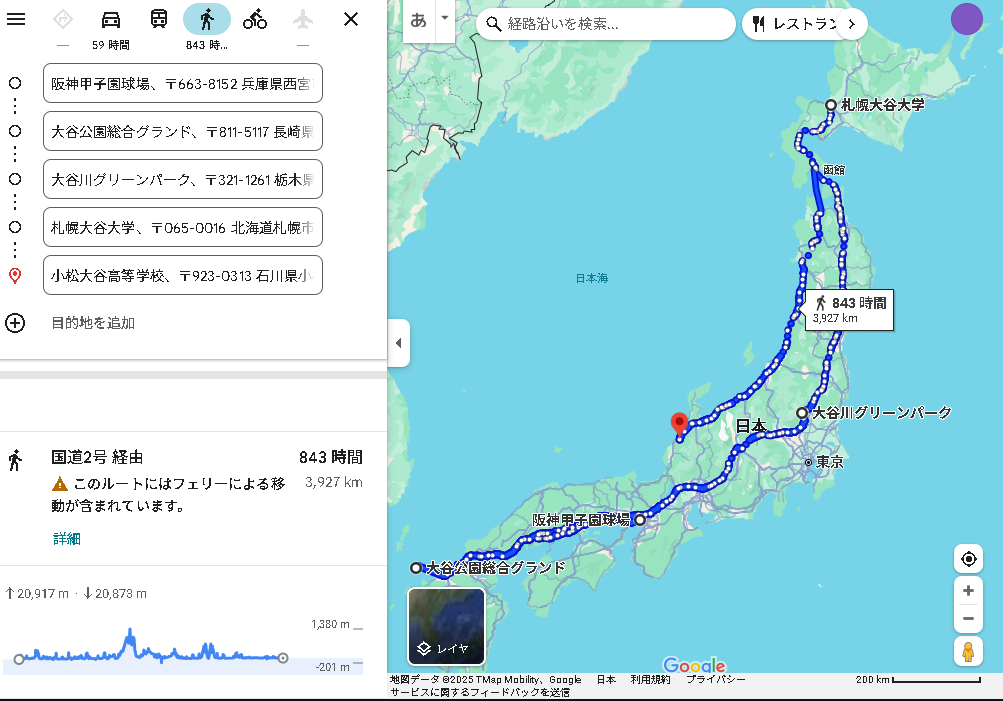Click the 札幌大谷大学 map marker

[831, 105]
